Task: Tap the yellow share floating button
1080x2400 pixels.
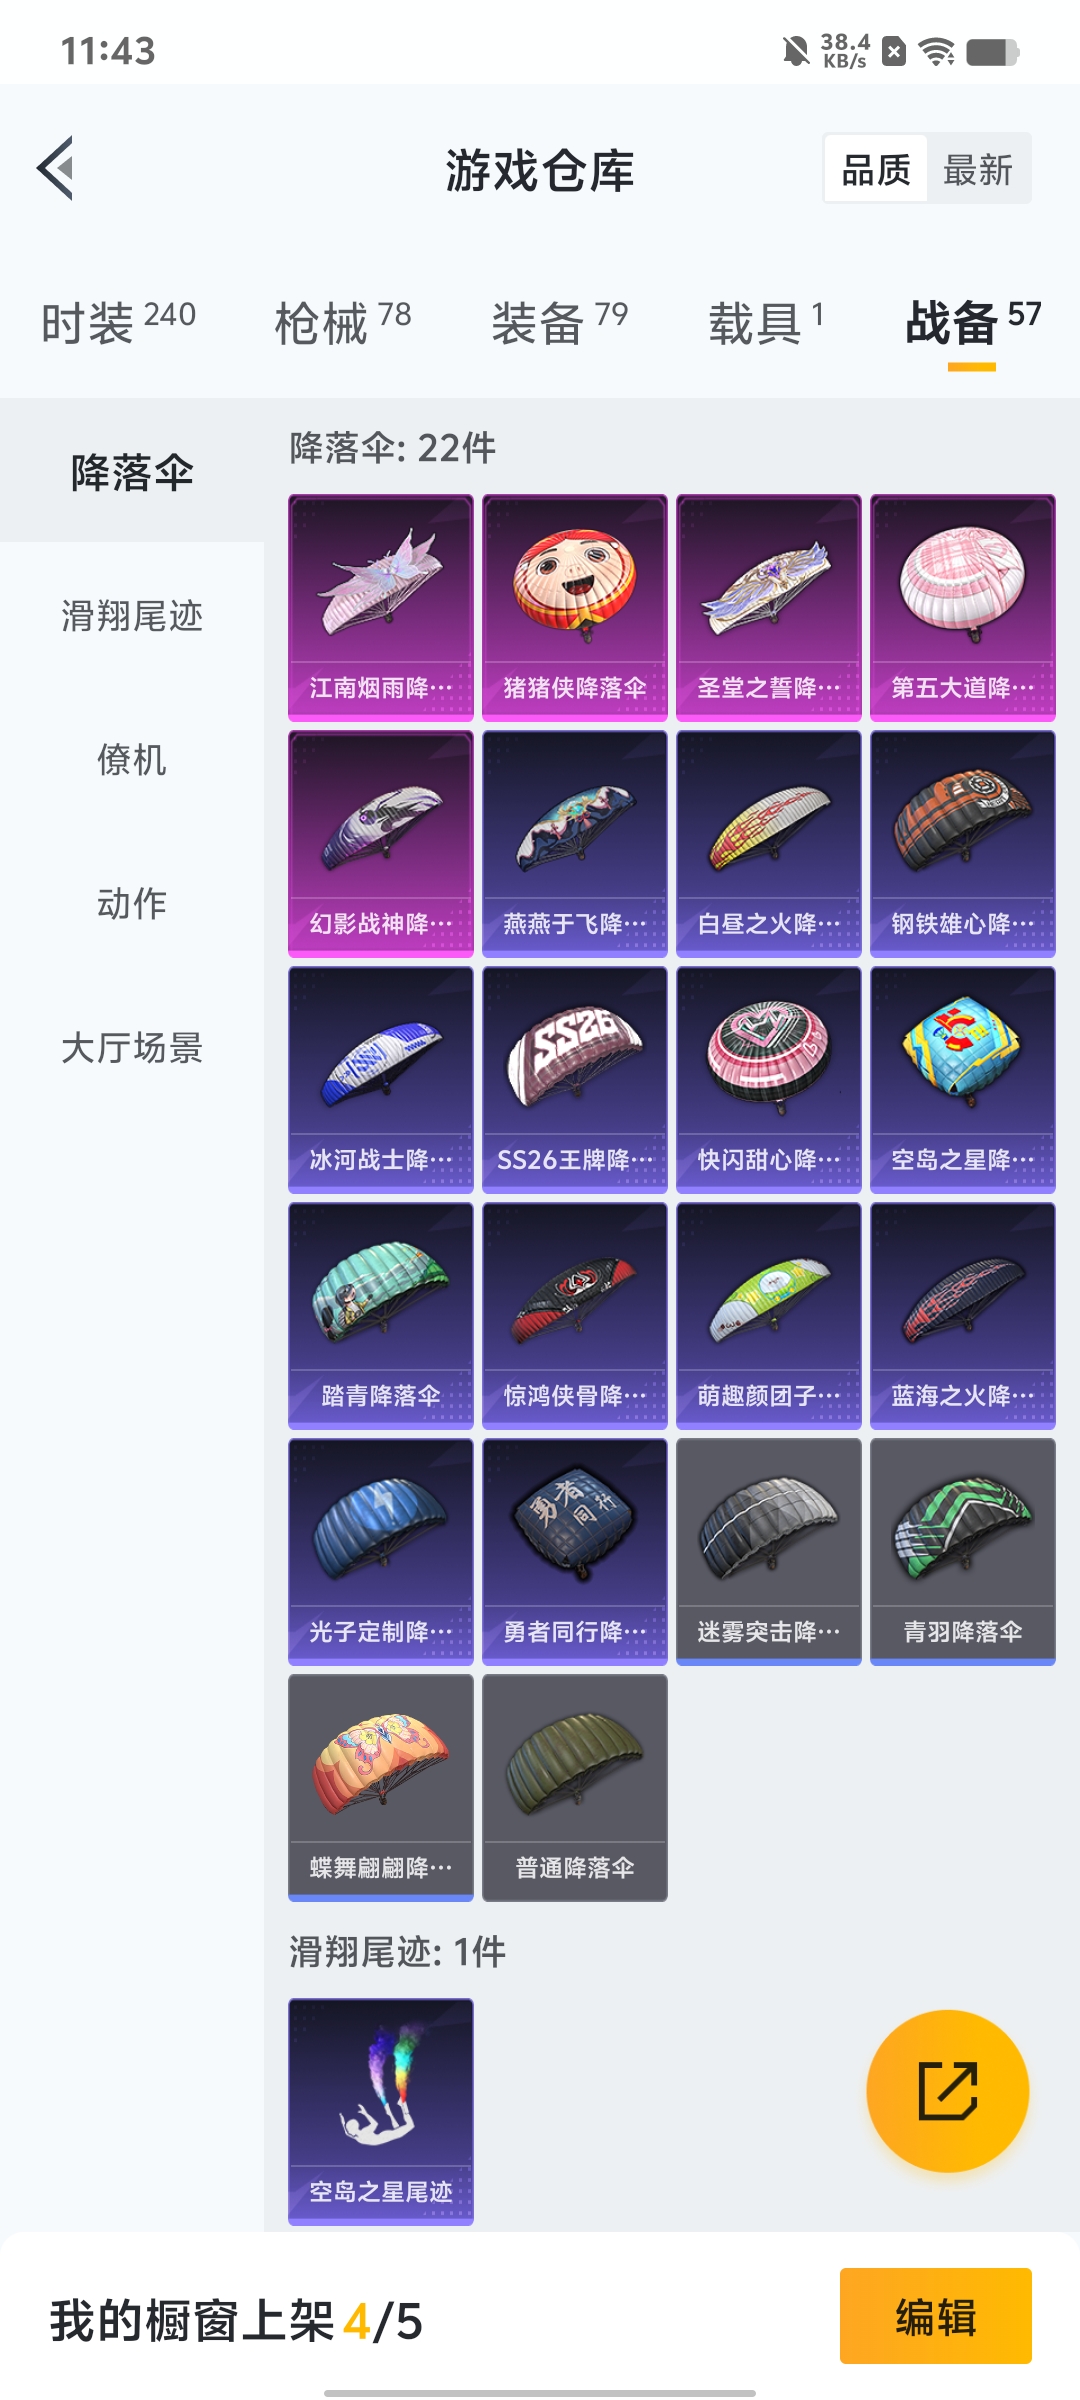Action: coord(947,2091)
